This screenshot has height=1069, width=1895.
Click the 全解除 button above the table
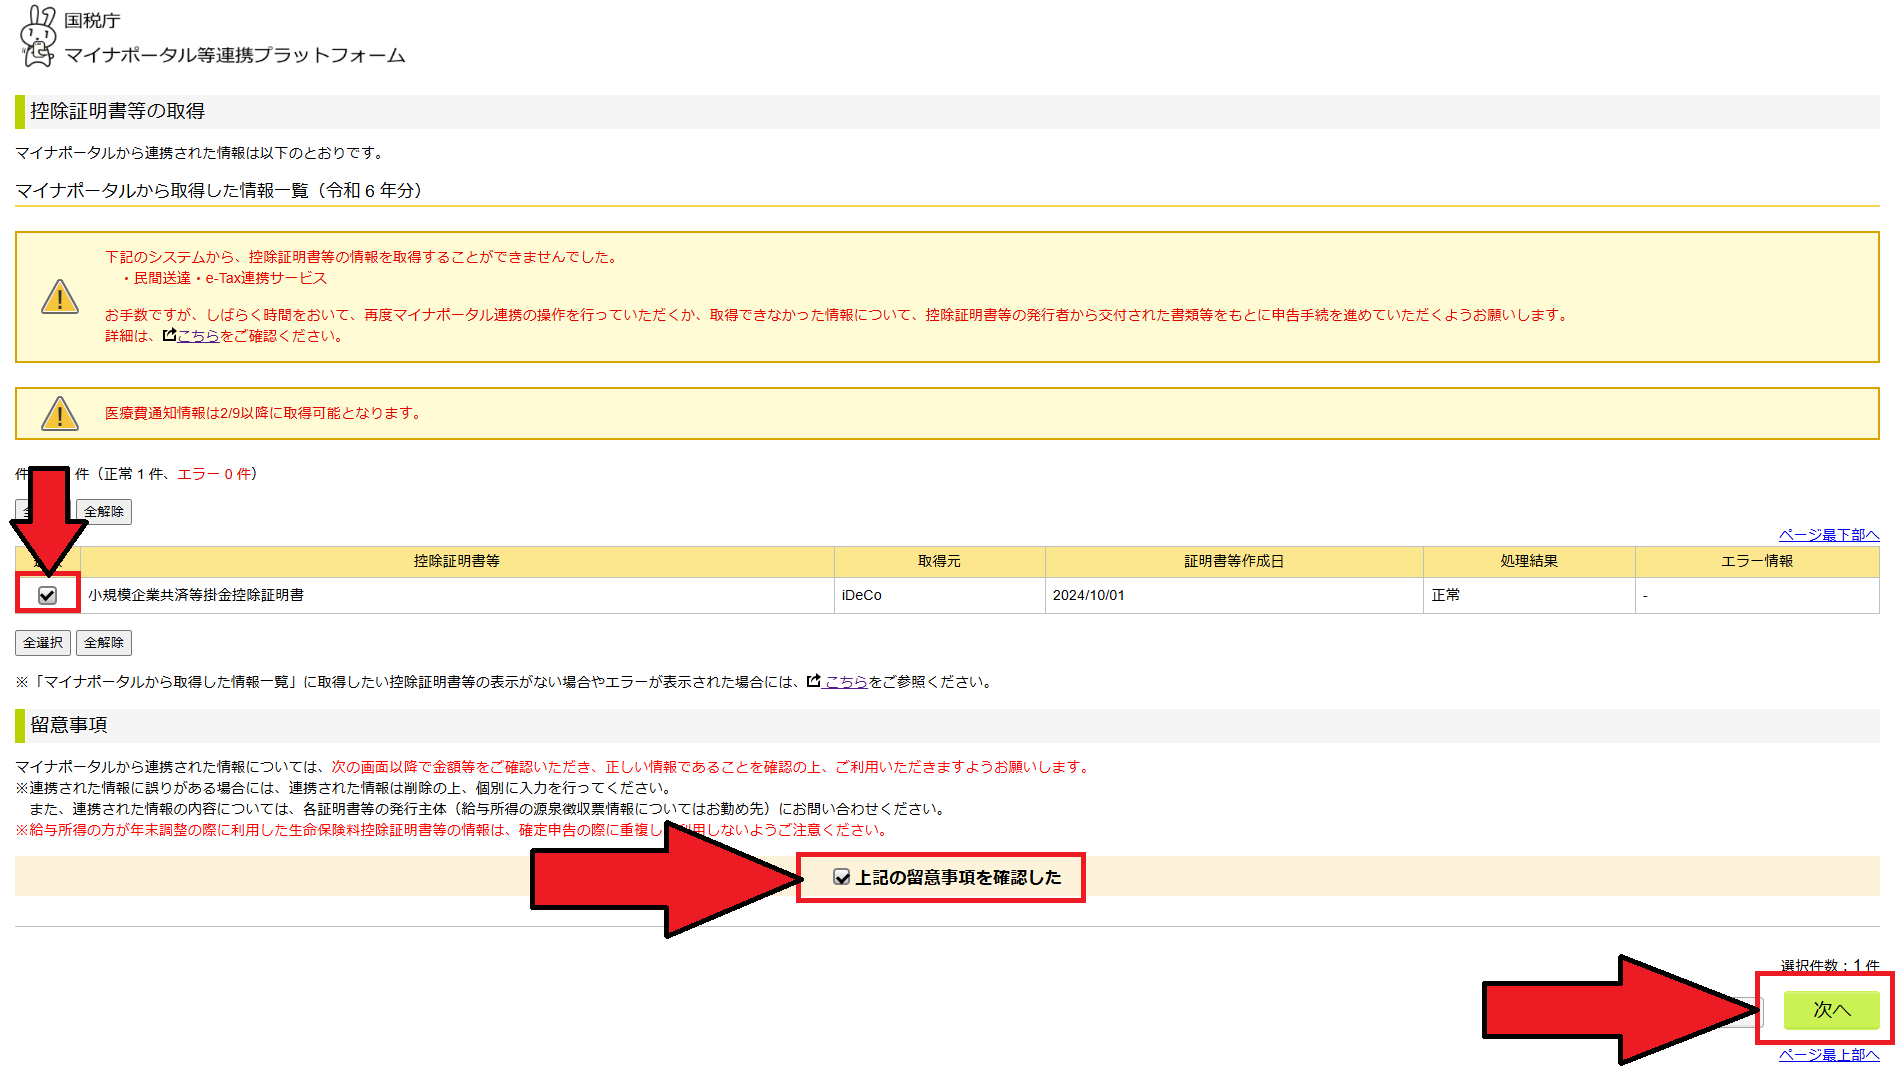104,512
